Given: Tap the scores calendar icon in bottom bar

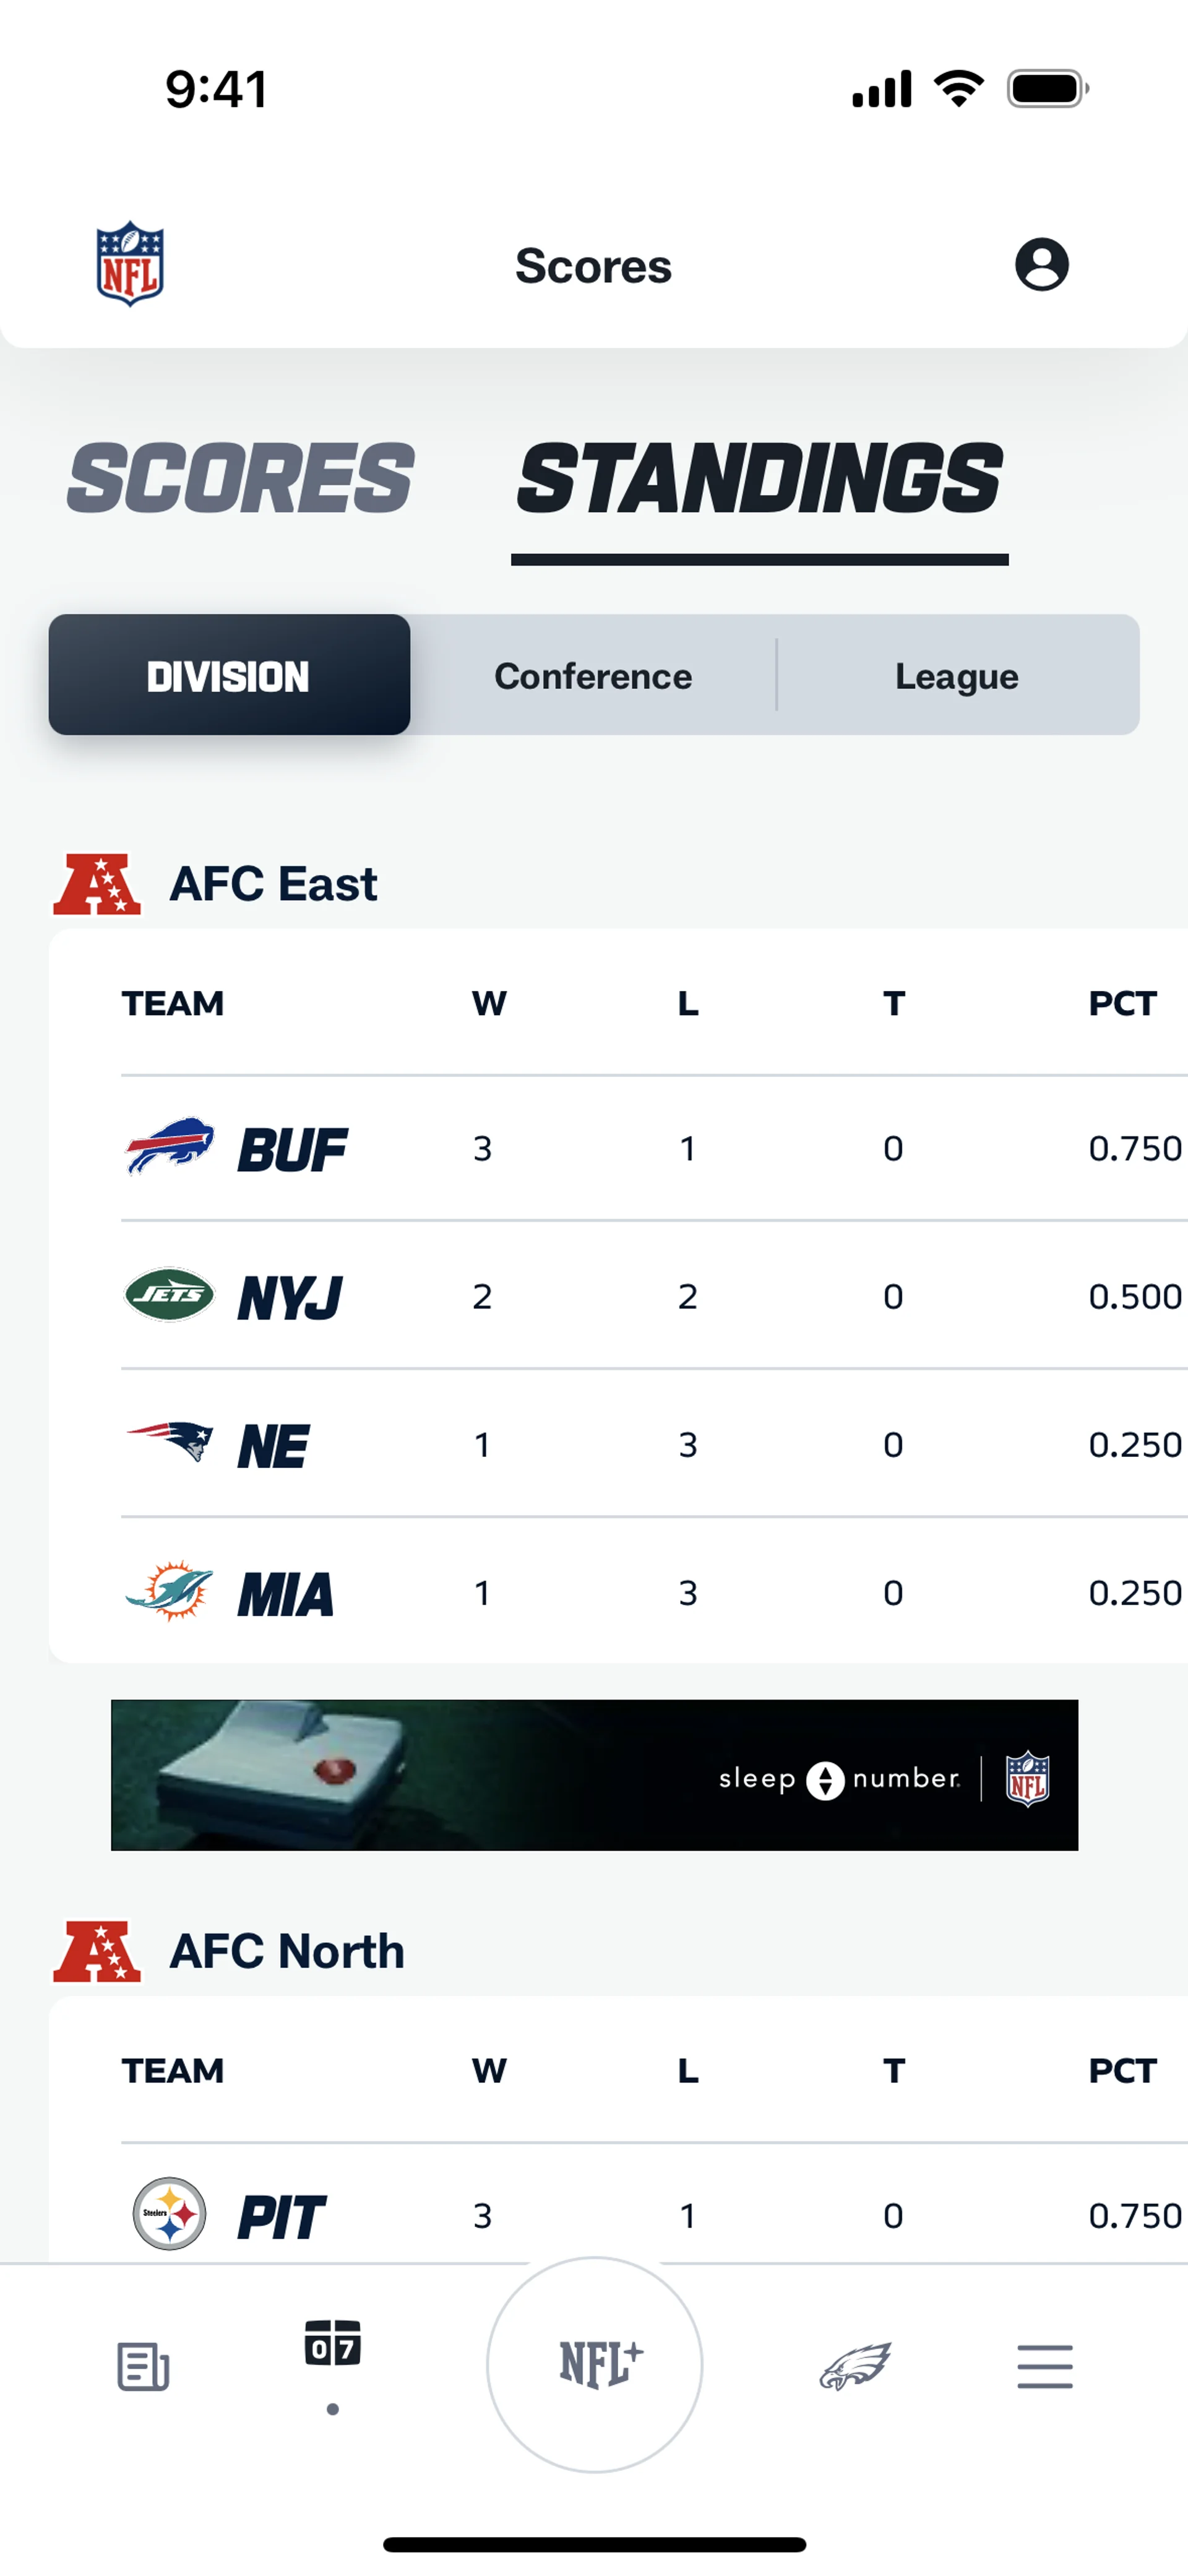Looking at the screenshot, I should tap(332, 2345).
